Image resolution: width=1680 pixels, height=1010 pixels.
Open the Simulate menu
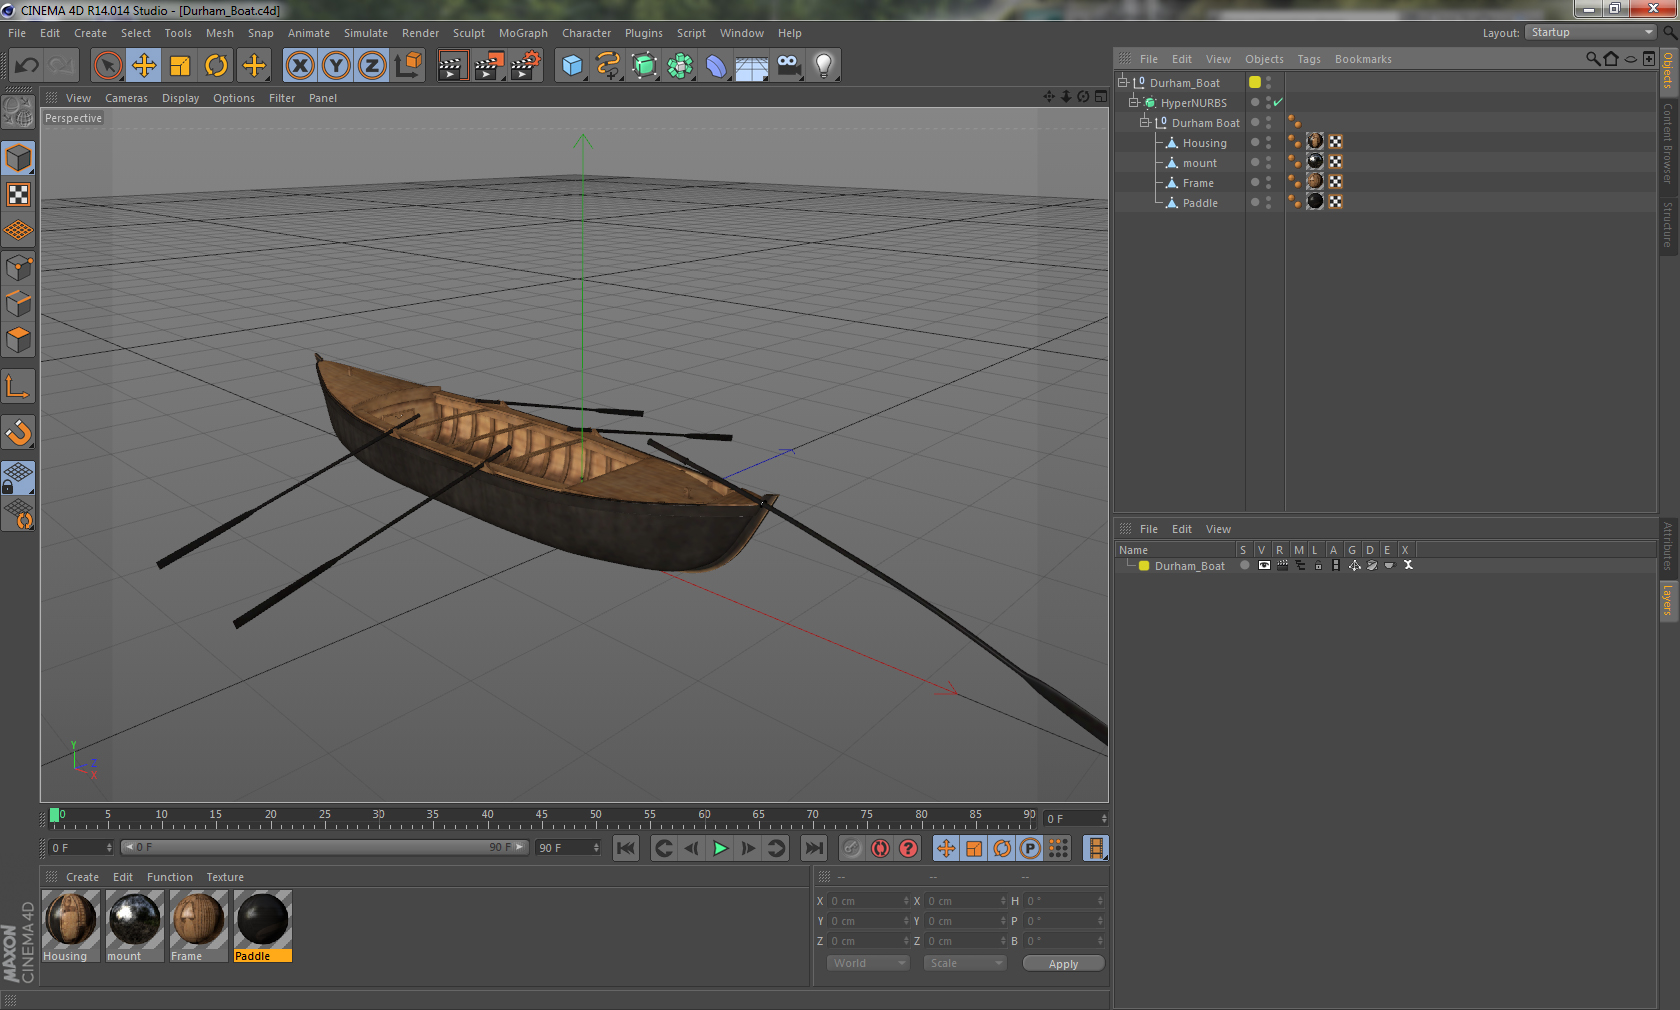tap(366, 33)
